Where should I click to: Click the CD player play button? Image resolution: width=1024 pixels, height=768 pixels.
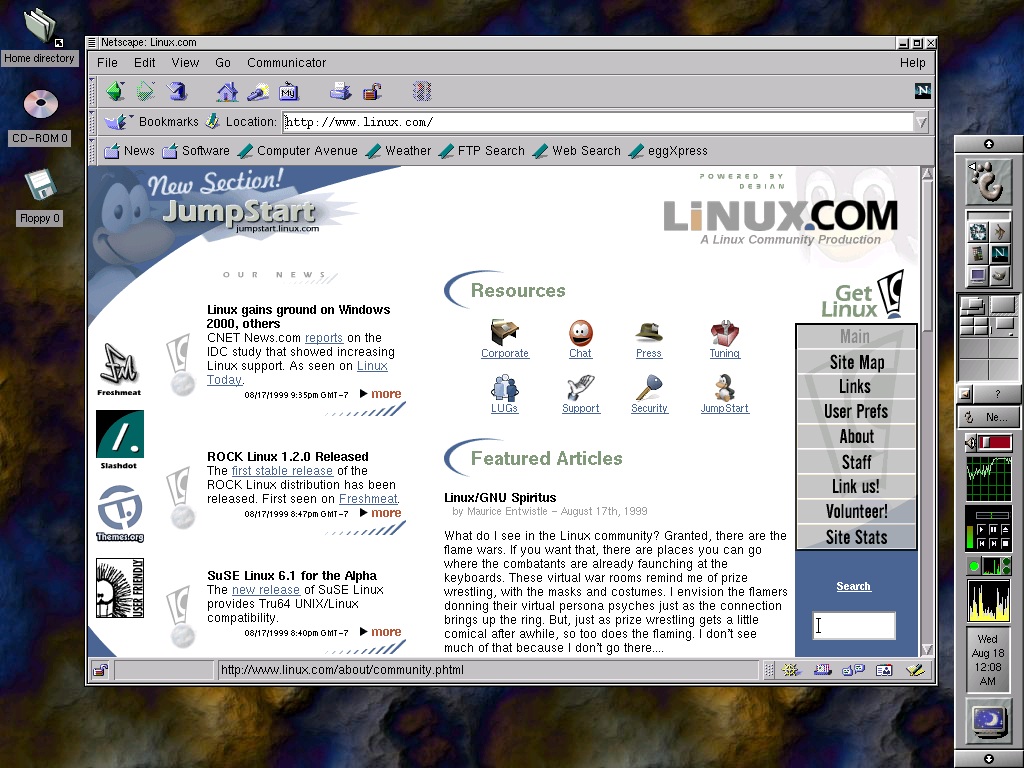[x=982, y=530]
